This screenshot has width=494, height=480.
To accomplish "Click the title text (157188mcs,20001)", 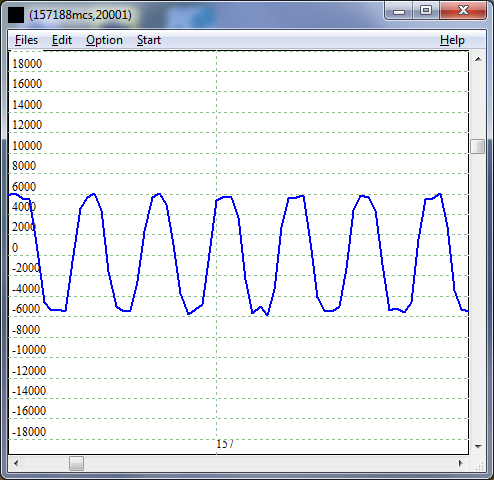I will click(x=80, y=15).
